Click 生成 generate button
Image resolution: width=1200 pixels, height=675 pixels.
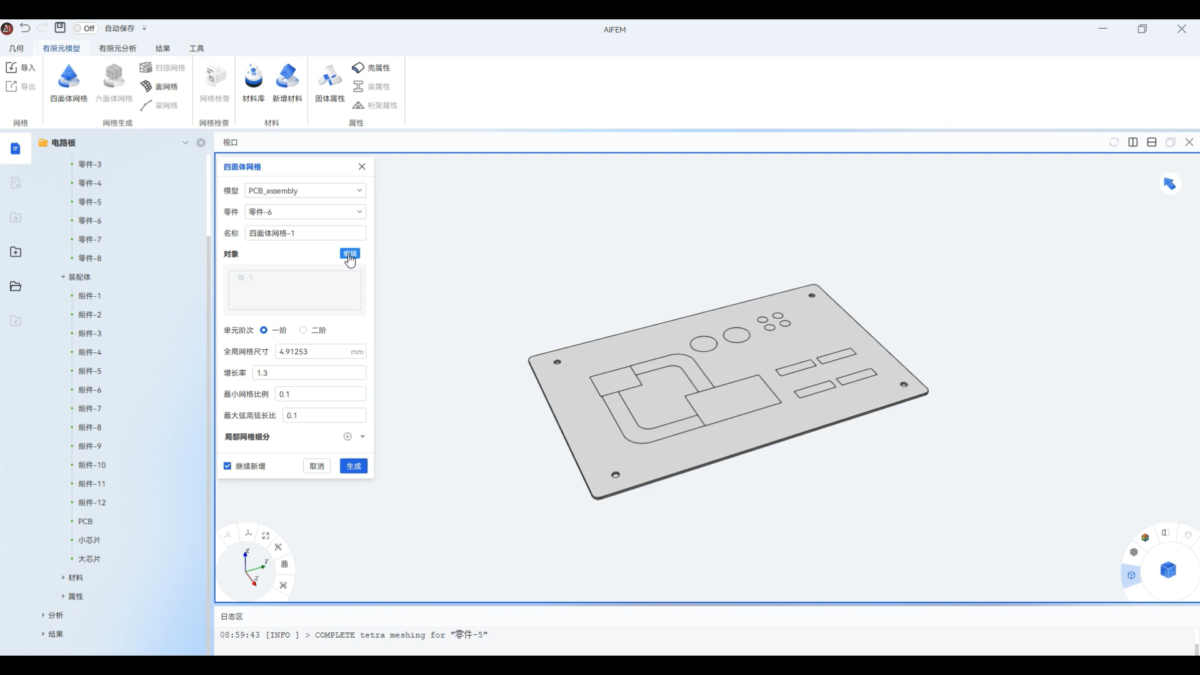point(354,466)
